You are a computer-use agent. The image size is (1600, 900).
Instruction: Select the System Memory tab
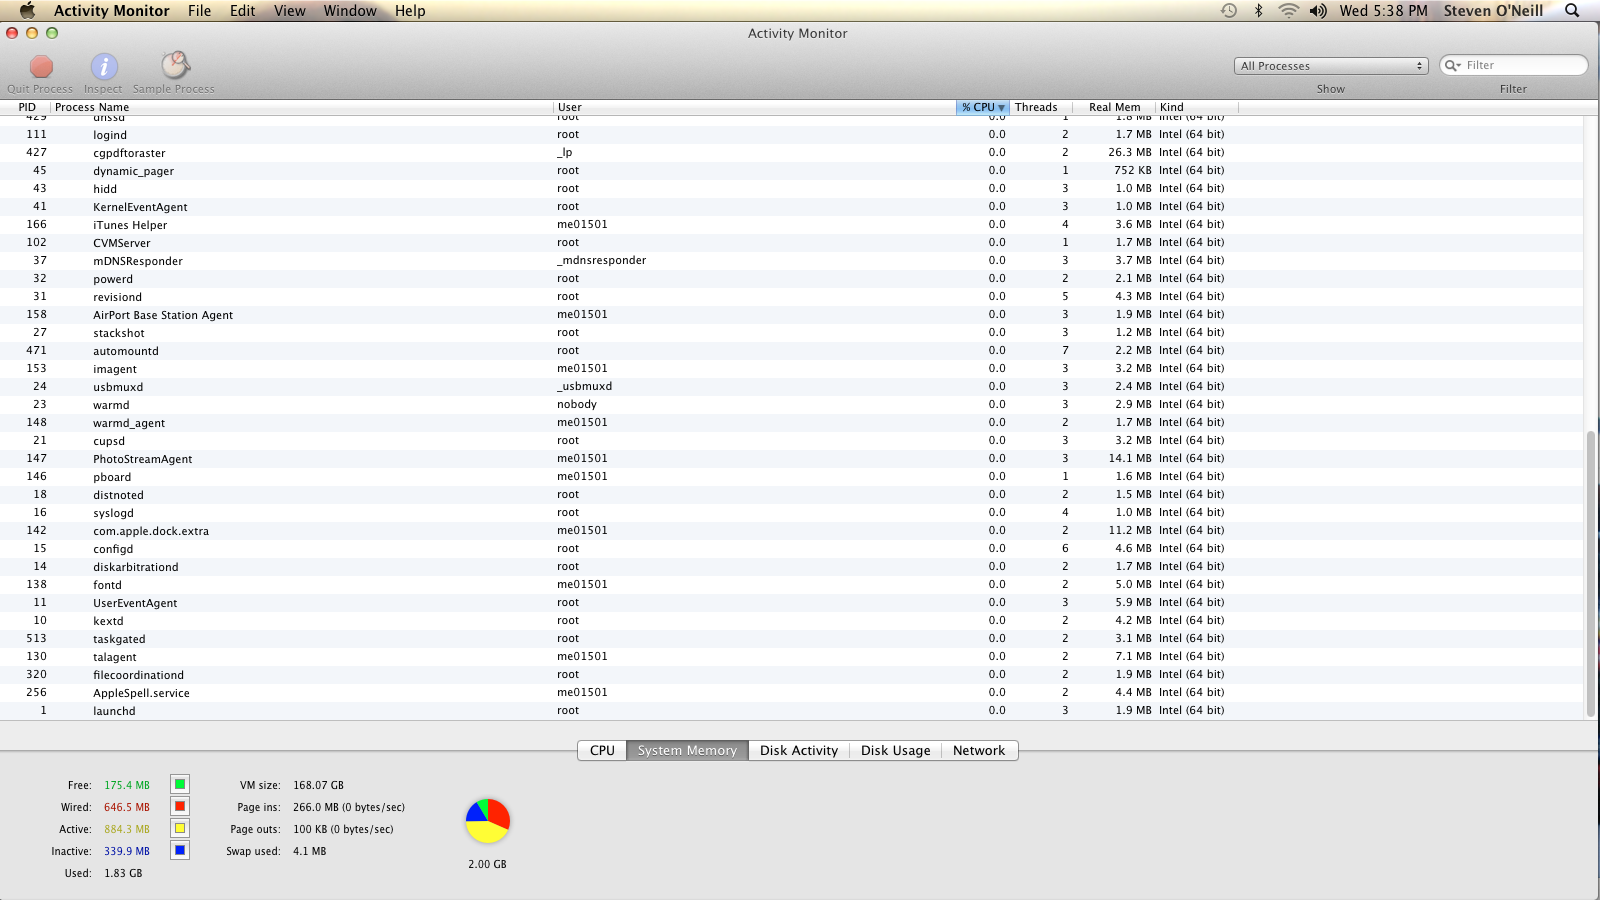(x=687, y=750)
